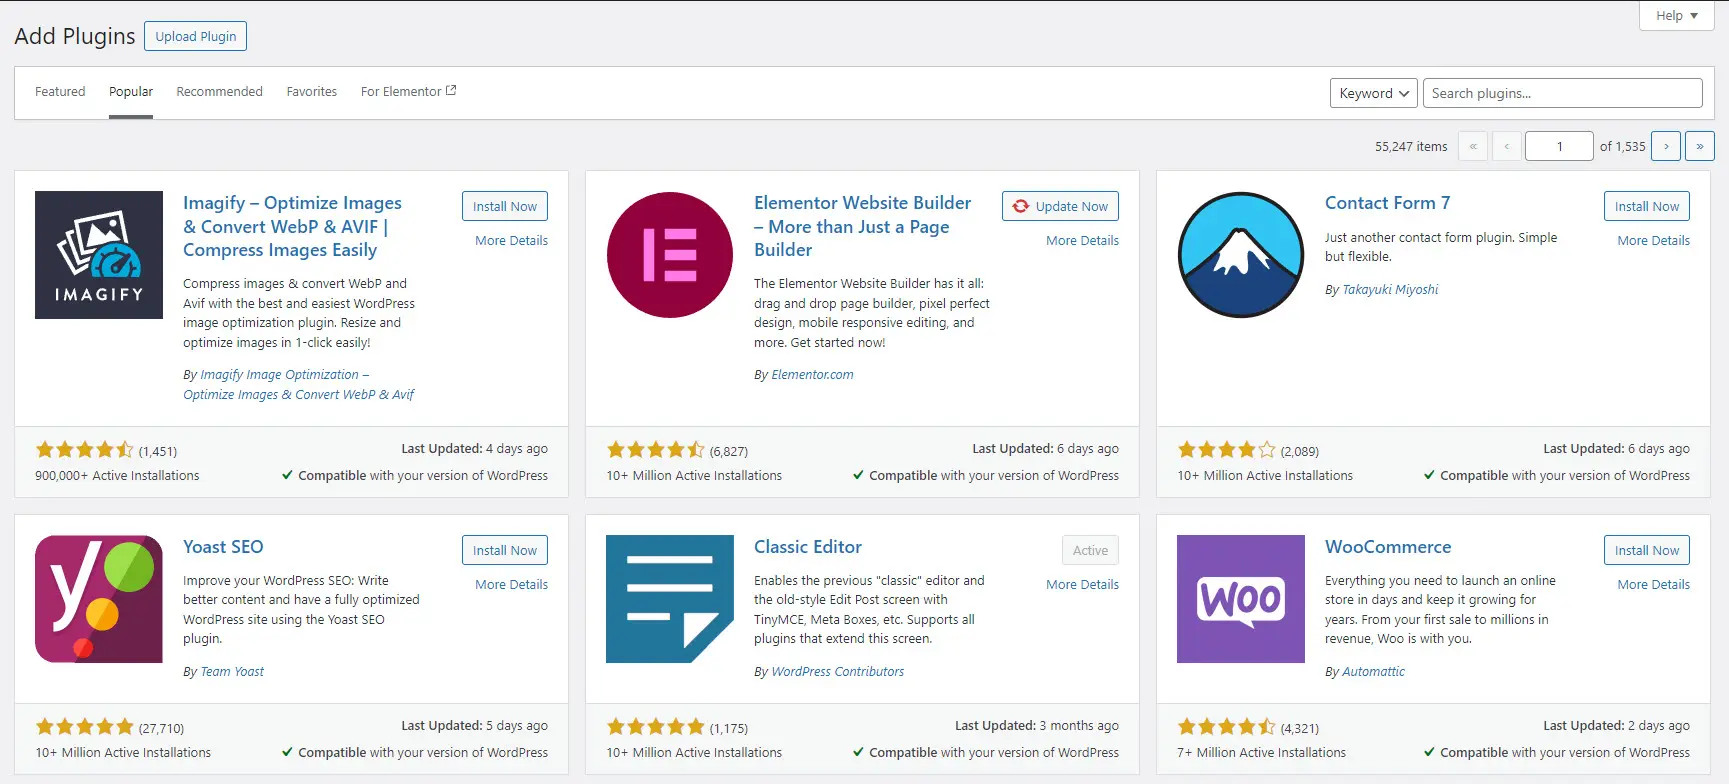Focus the Search plugins input field
The image size is (1729, 784).
(1562, 93)
